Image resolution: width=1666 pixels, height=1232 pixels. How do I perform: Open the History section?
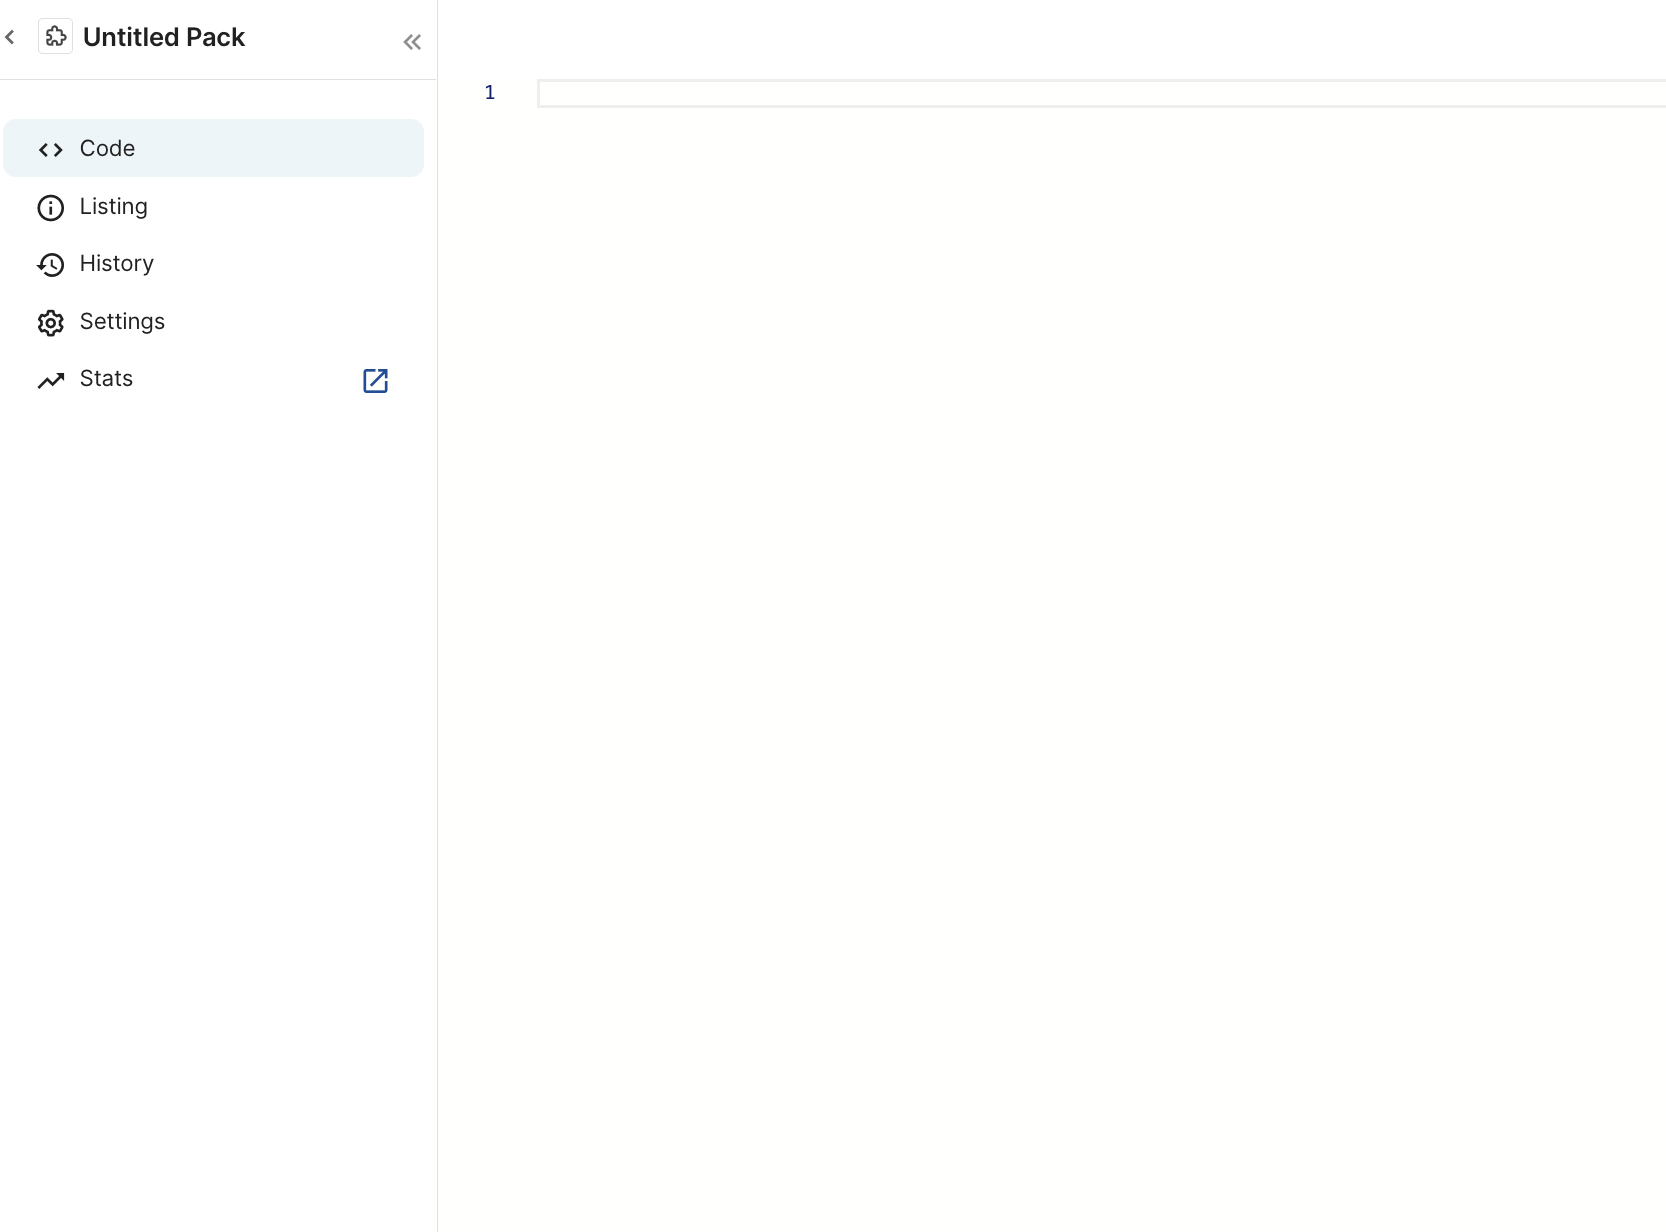[x=214, y=263]
